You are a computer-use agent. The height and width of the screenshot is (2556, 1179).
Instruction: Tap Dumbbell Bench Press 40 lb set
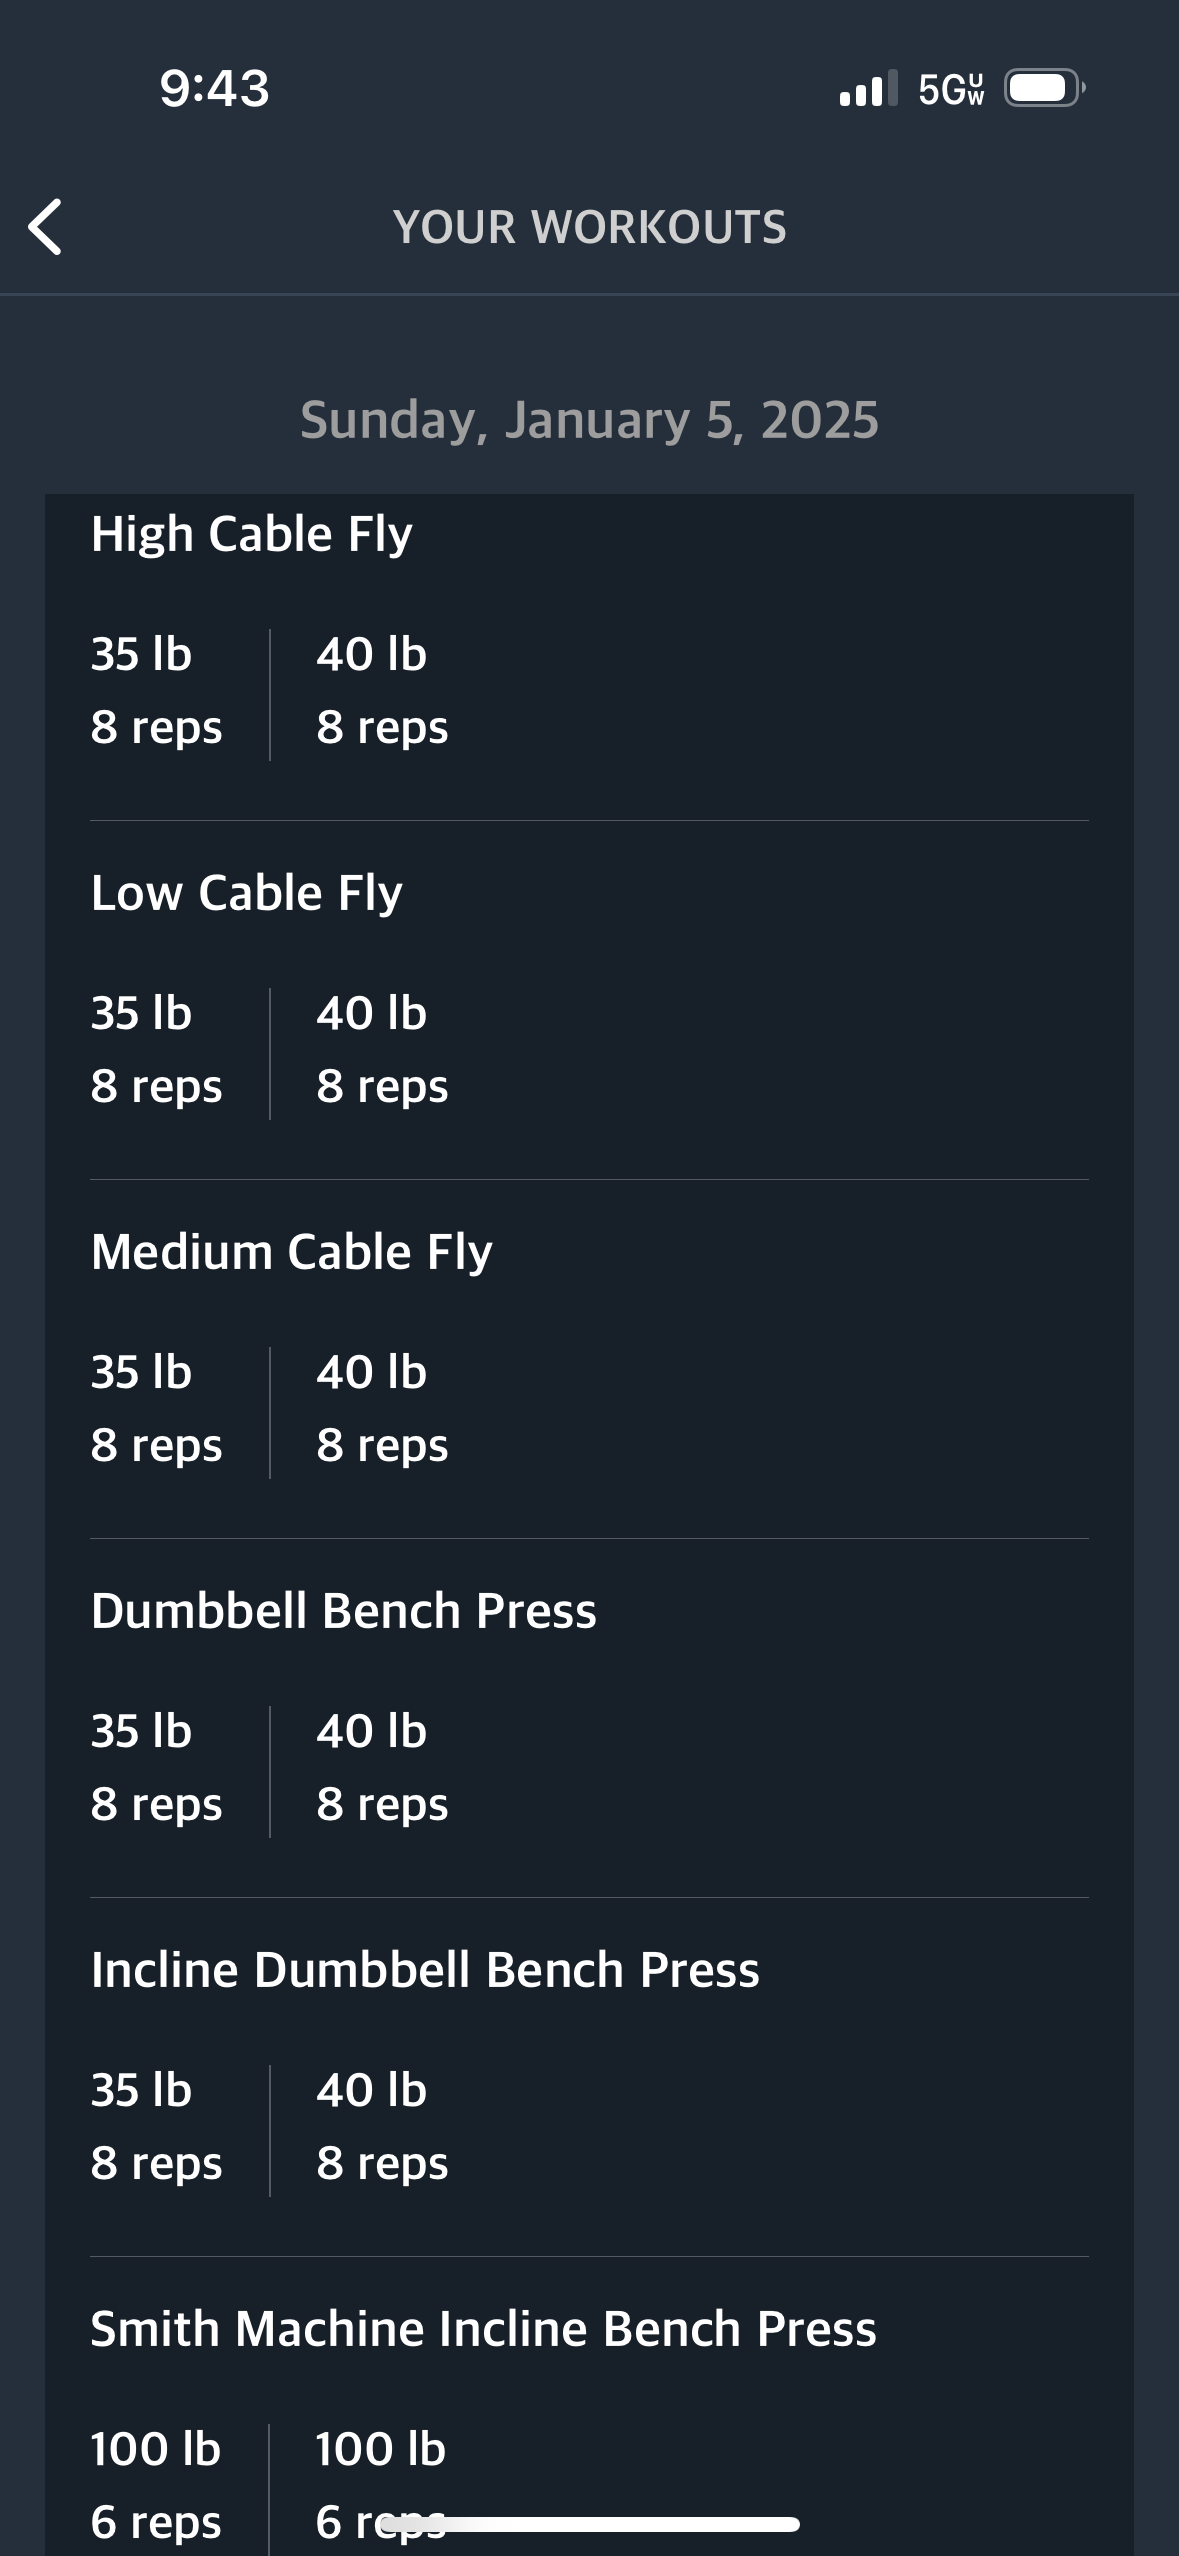click(382, 1768)
